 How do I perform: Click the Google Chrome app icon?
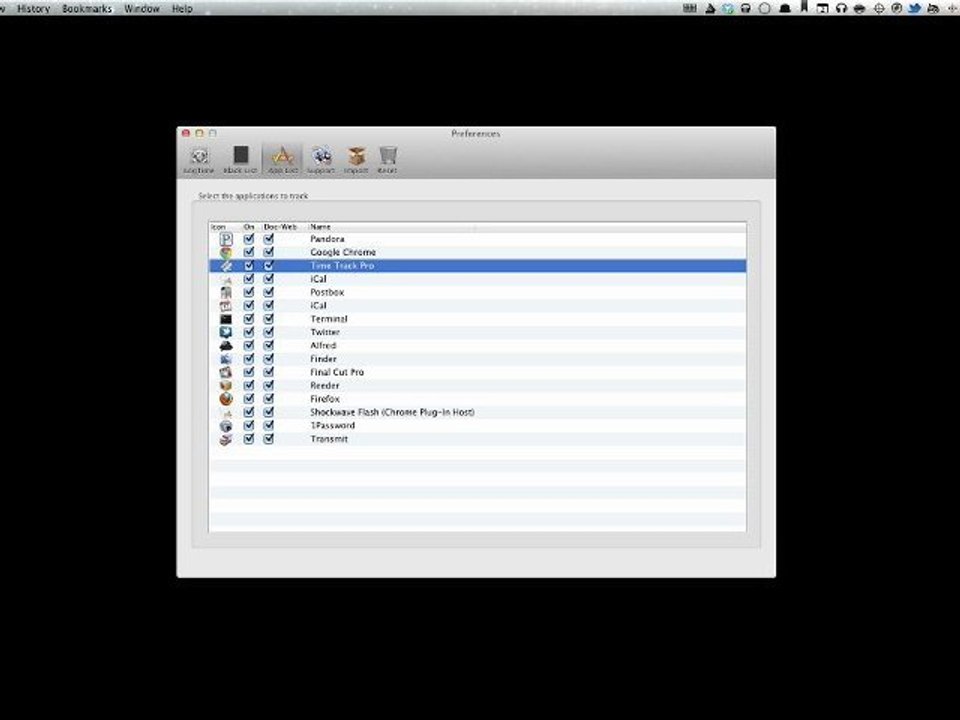226,252
